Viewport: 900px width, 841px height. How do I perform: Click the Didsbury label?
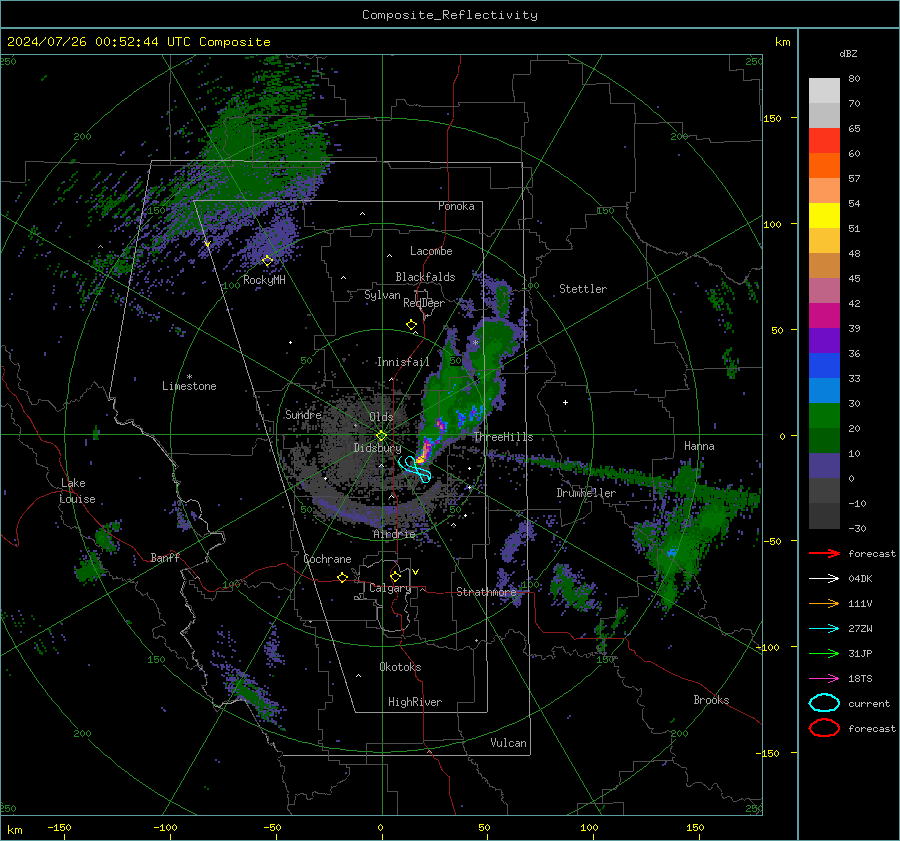[377, 448]
